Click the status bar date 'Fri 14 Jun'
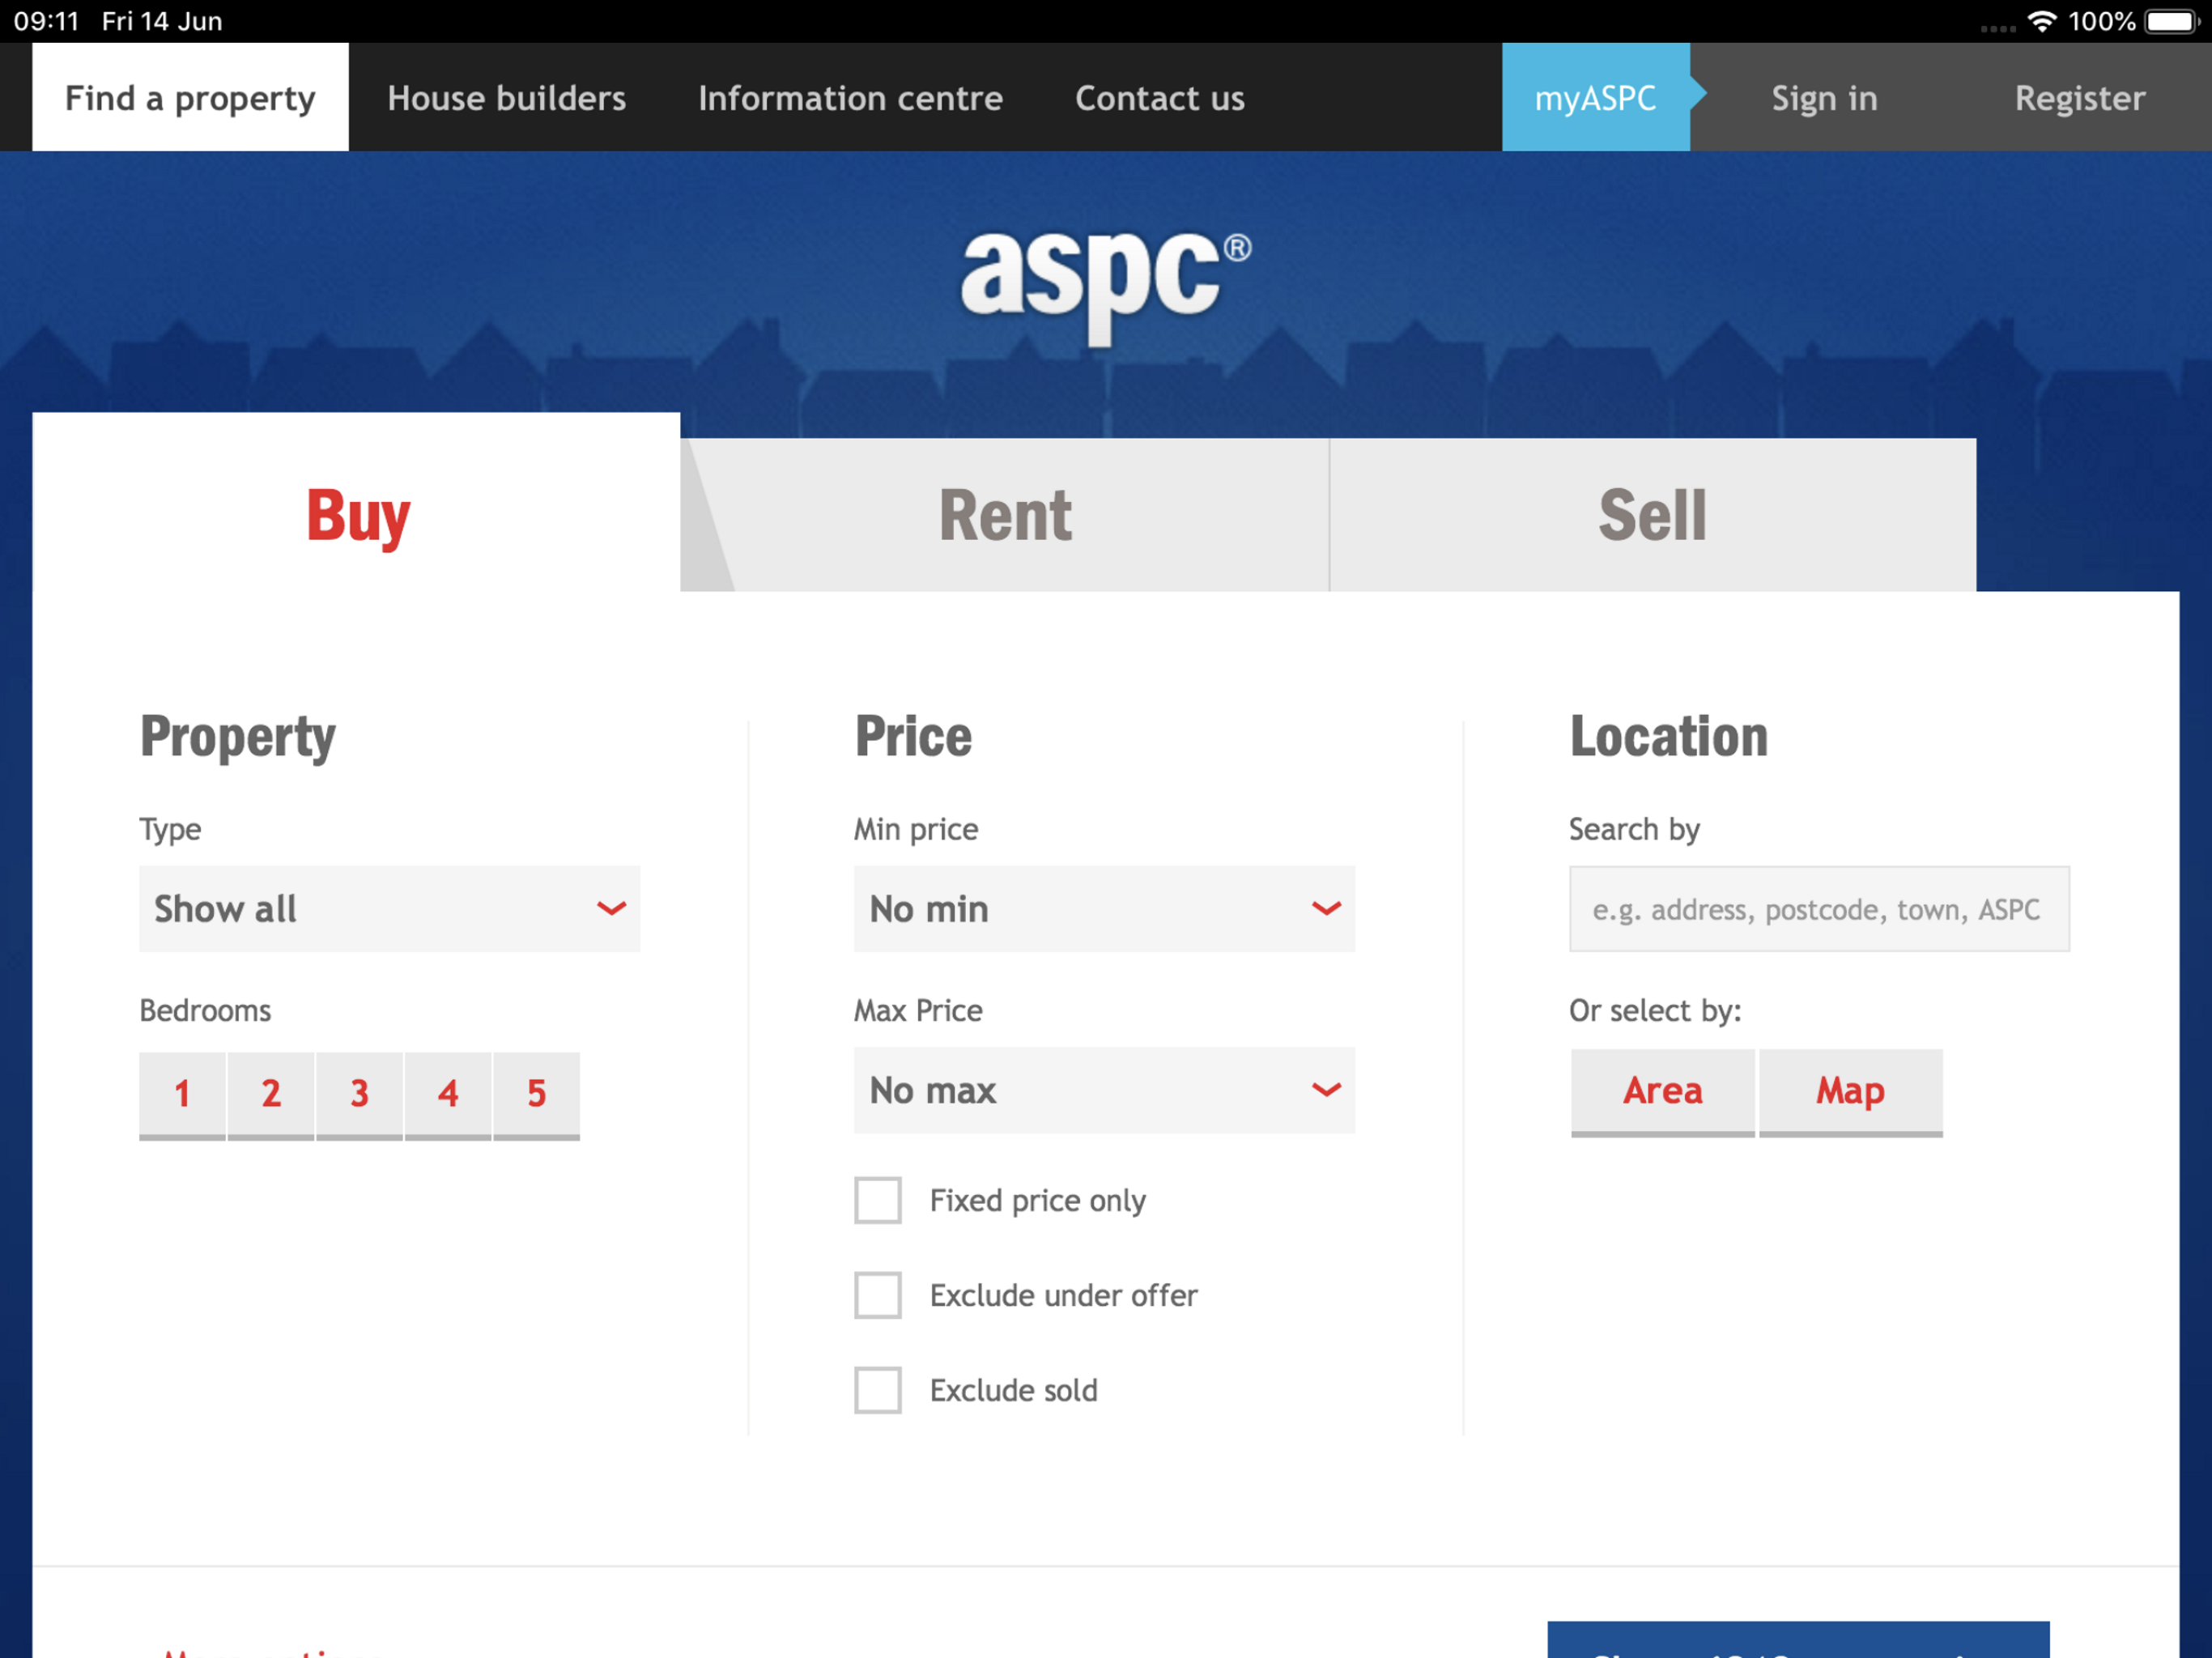The height and width of the screenshot is (1658, 2212). click(x=162, y=21)
